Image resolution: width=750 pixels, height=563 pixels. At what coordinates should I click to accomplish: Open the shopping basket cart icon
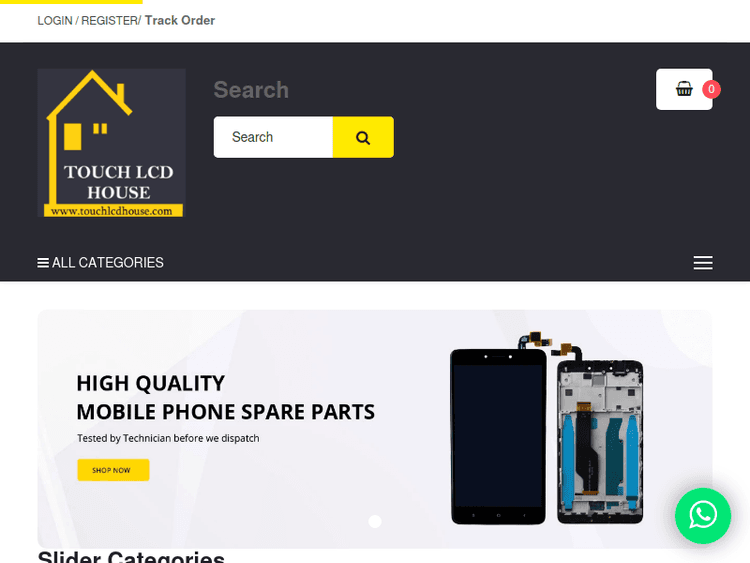pyautogui.click(x=684, y=89)
